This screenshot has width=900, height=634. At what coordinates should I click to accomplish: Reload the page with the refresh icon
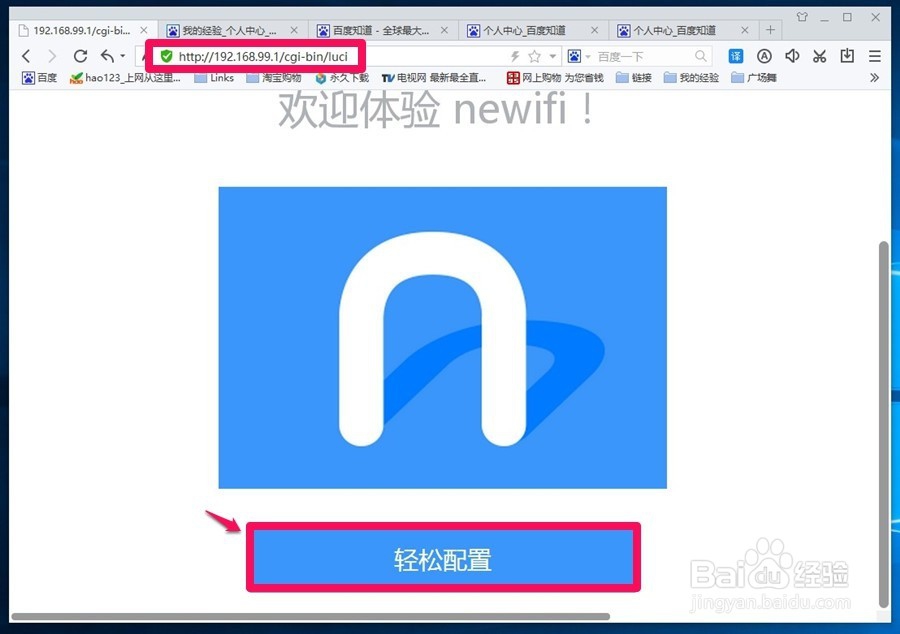(80, 56)
